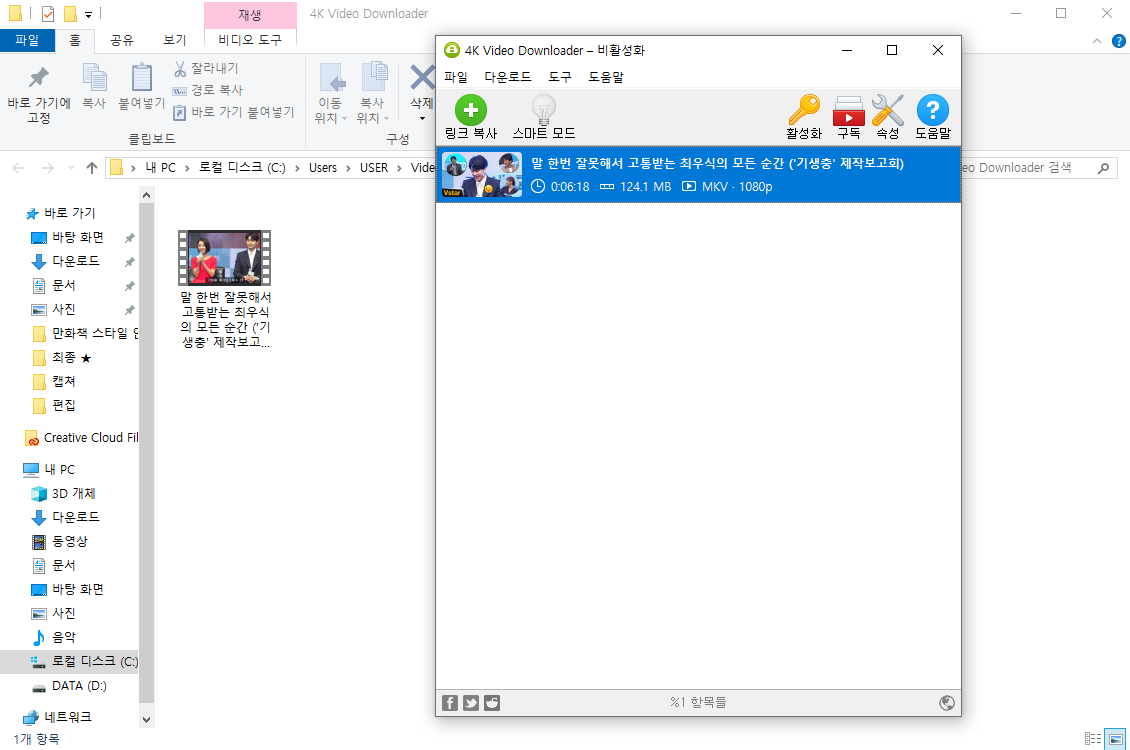Click 경로 복사 button
The width and height of the screenshot is (1130, 750).
pyautogui.click(x=208, y=90)
